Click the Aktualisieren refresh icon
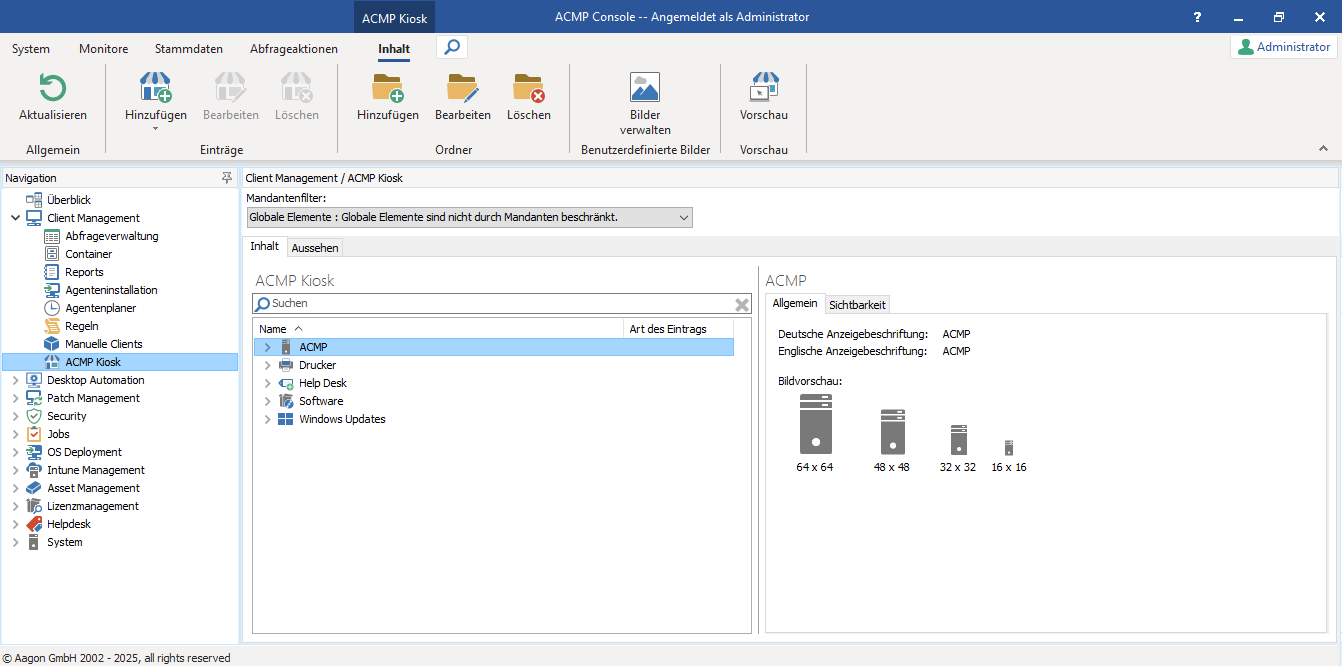The width and height of the screenshot is (1342, 666). coord(52,90)
